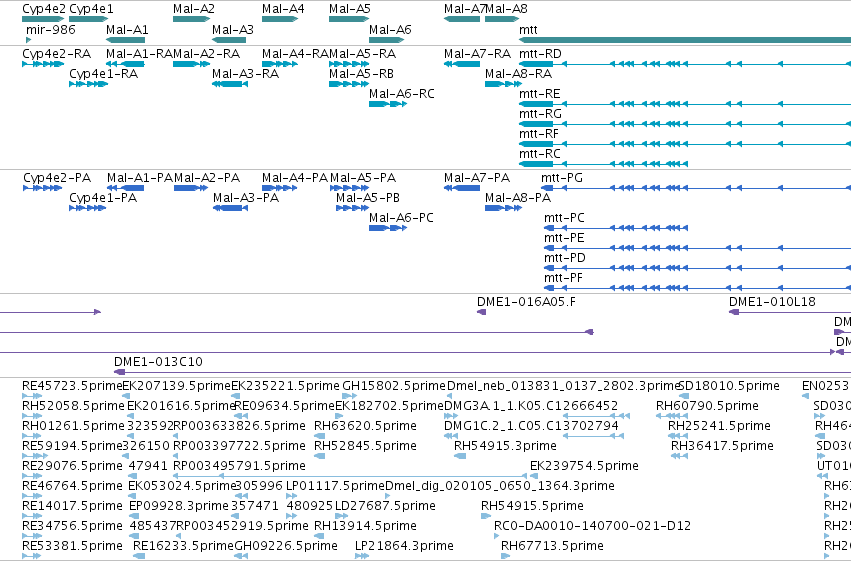The height and width of the screenshot is (561, 851).
Task: Select transcript mtt-RF
Action: point(685,144)
